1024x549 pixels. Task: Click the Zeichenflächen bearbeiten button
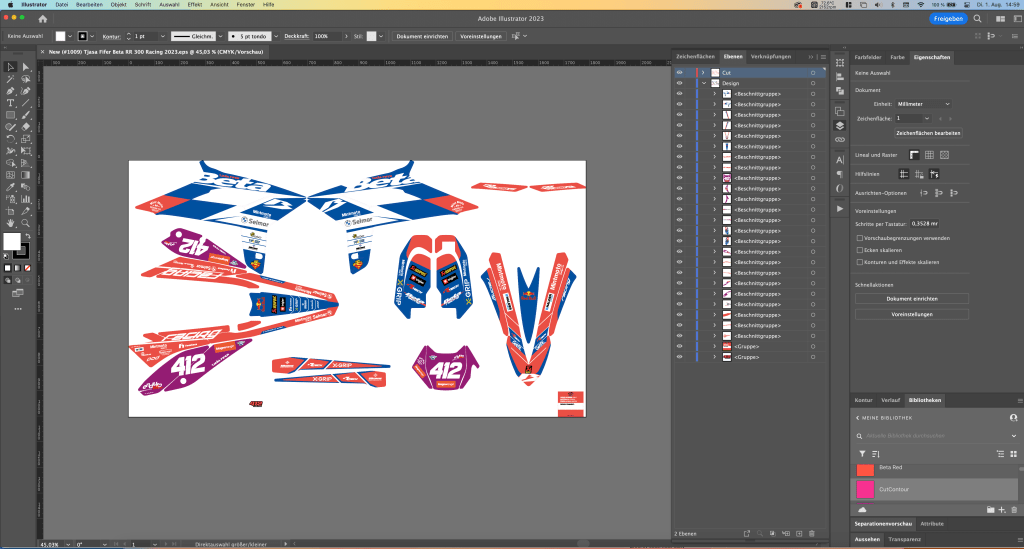pos(928,132)
